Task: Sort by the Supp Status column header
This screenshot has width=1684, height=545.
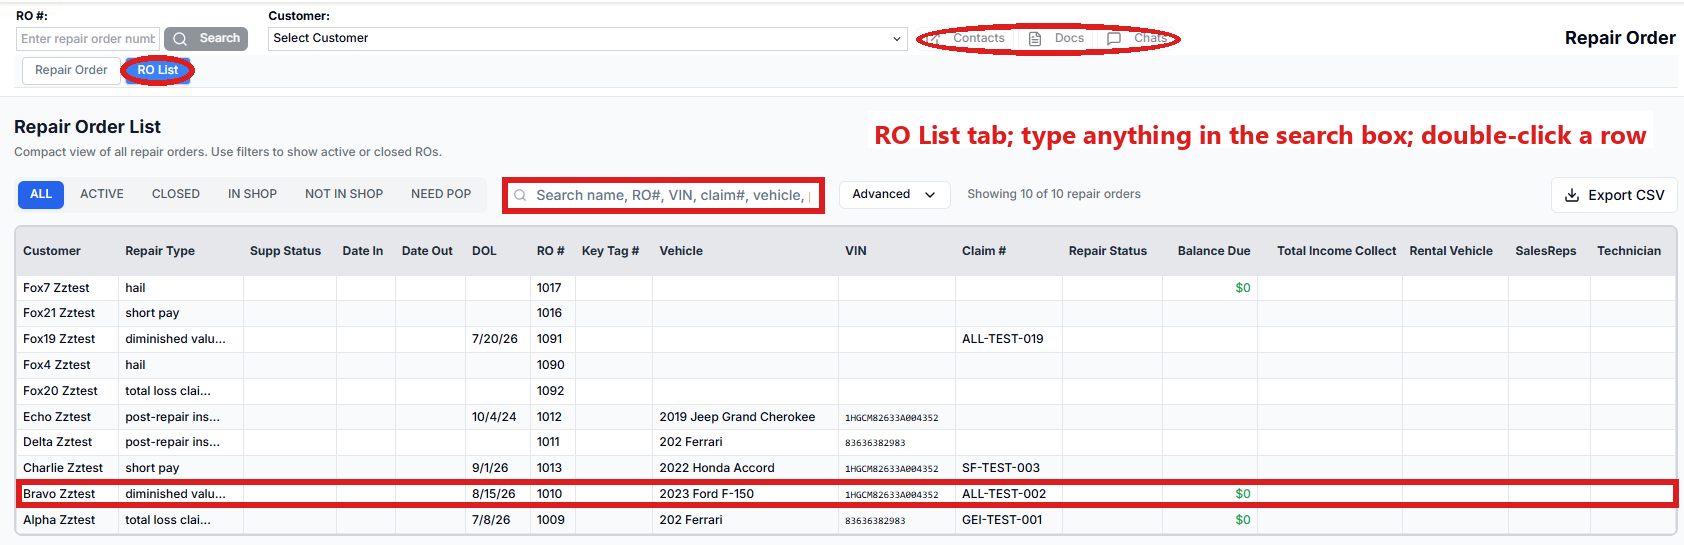Action: [x=285, y=251]
